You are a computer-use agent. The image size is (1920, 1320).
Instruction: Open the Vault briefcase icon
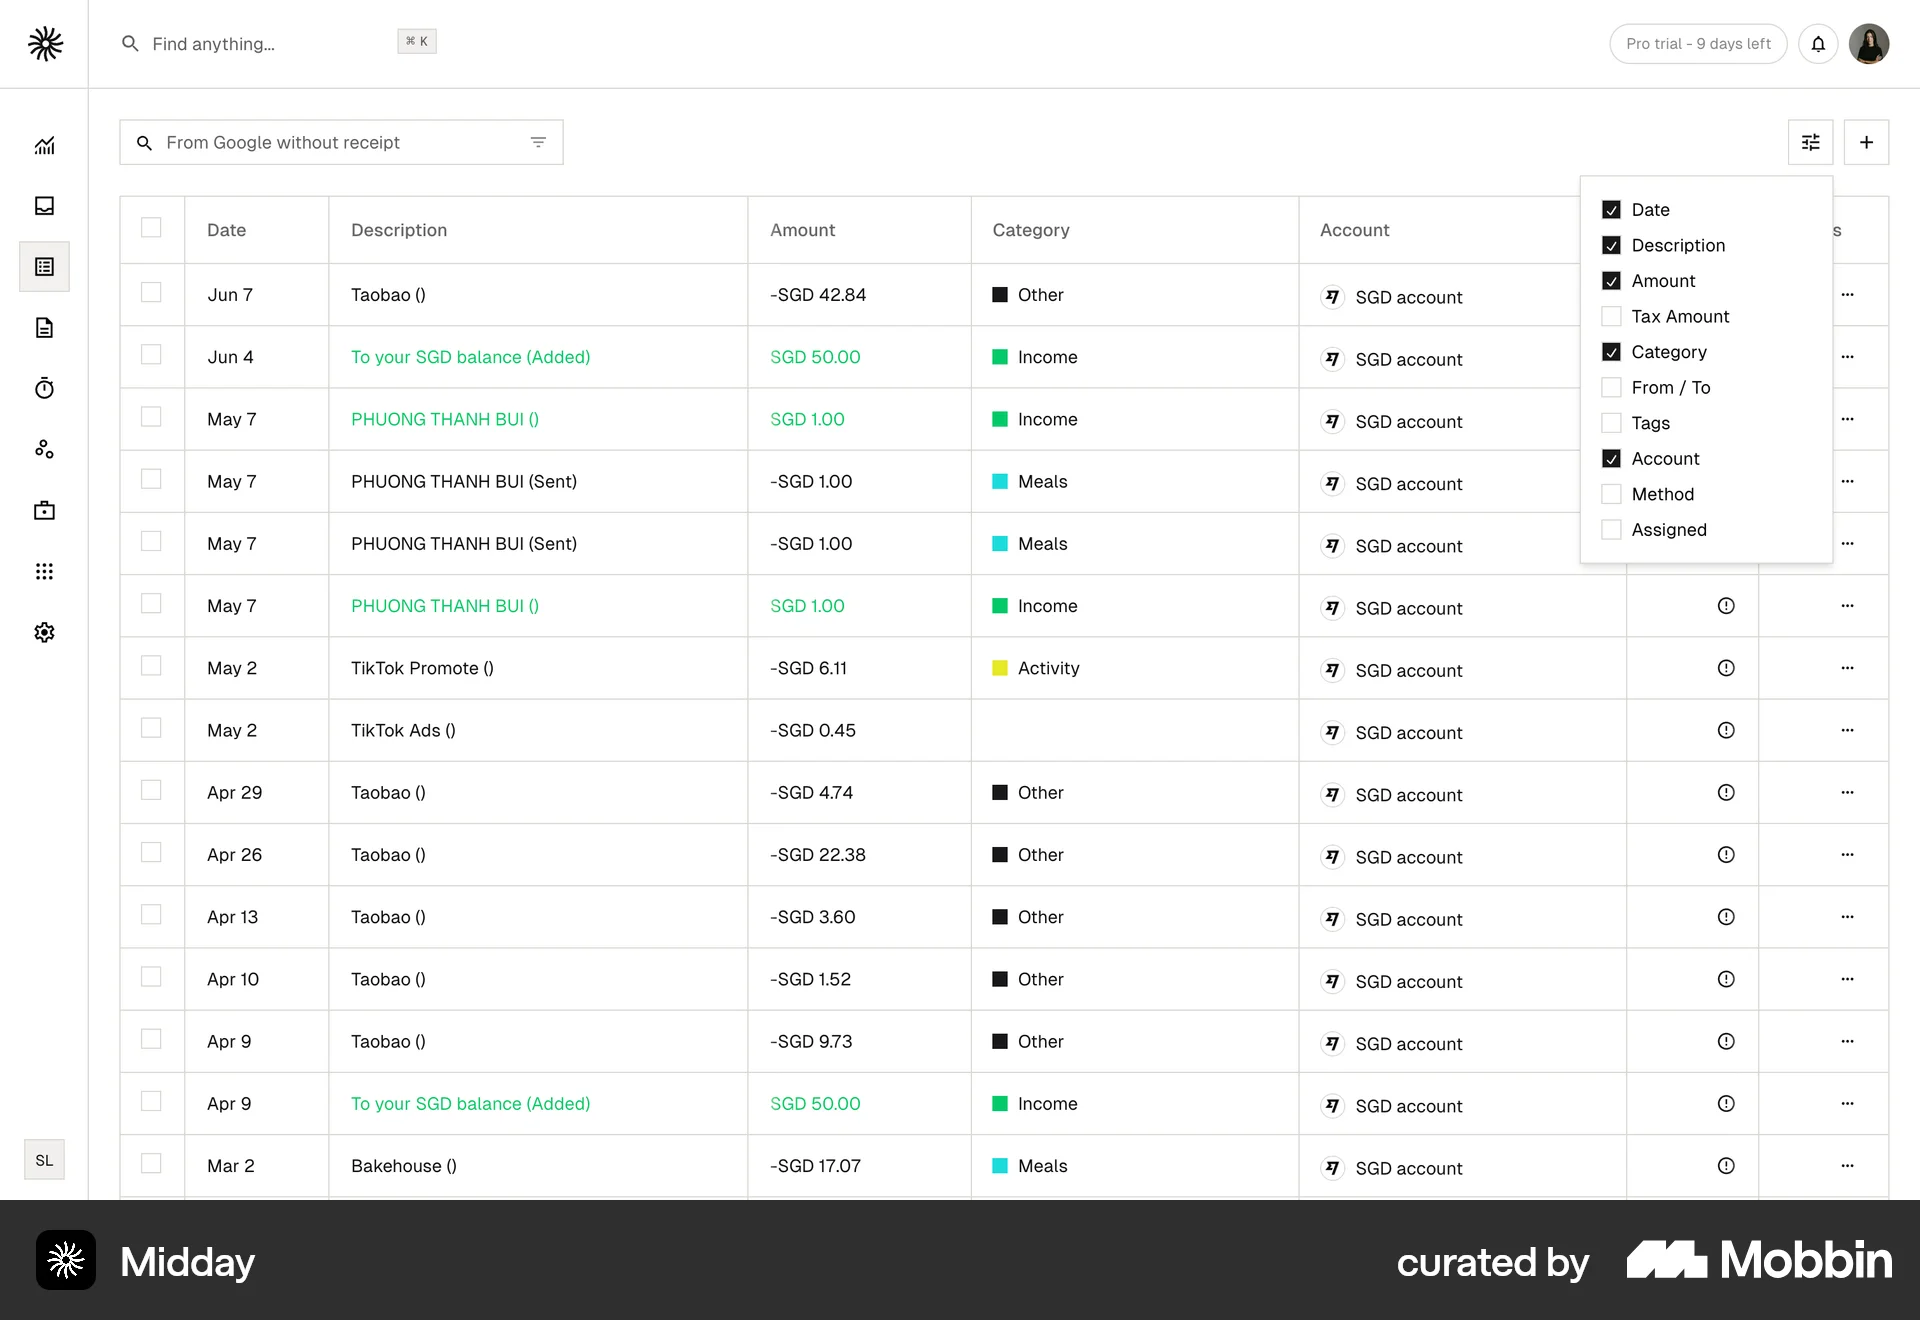click(44, 510)
